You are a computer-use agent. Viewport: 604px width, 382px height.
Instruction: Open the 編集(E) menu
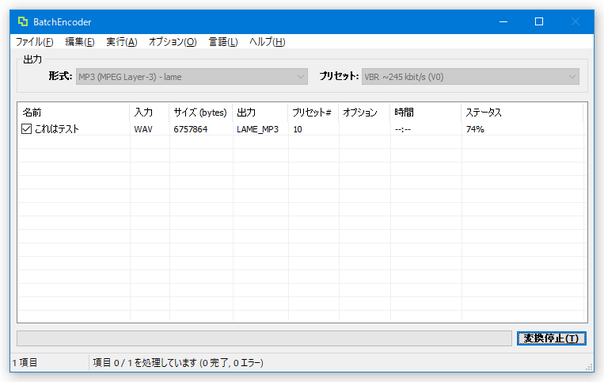tap(80, 42)
